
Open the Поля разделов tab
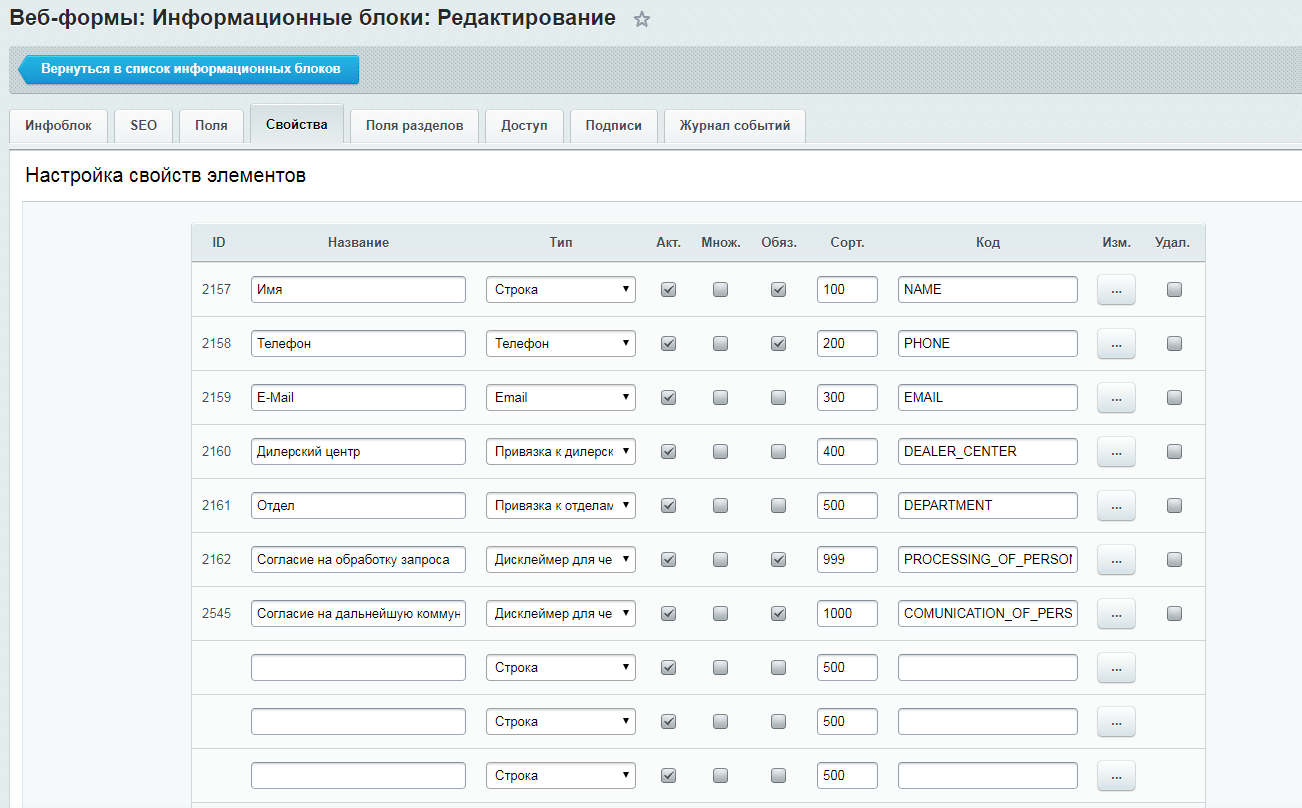pos(414,126)
